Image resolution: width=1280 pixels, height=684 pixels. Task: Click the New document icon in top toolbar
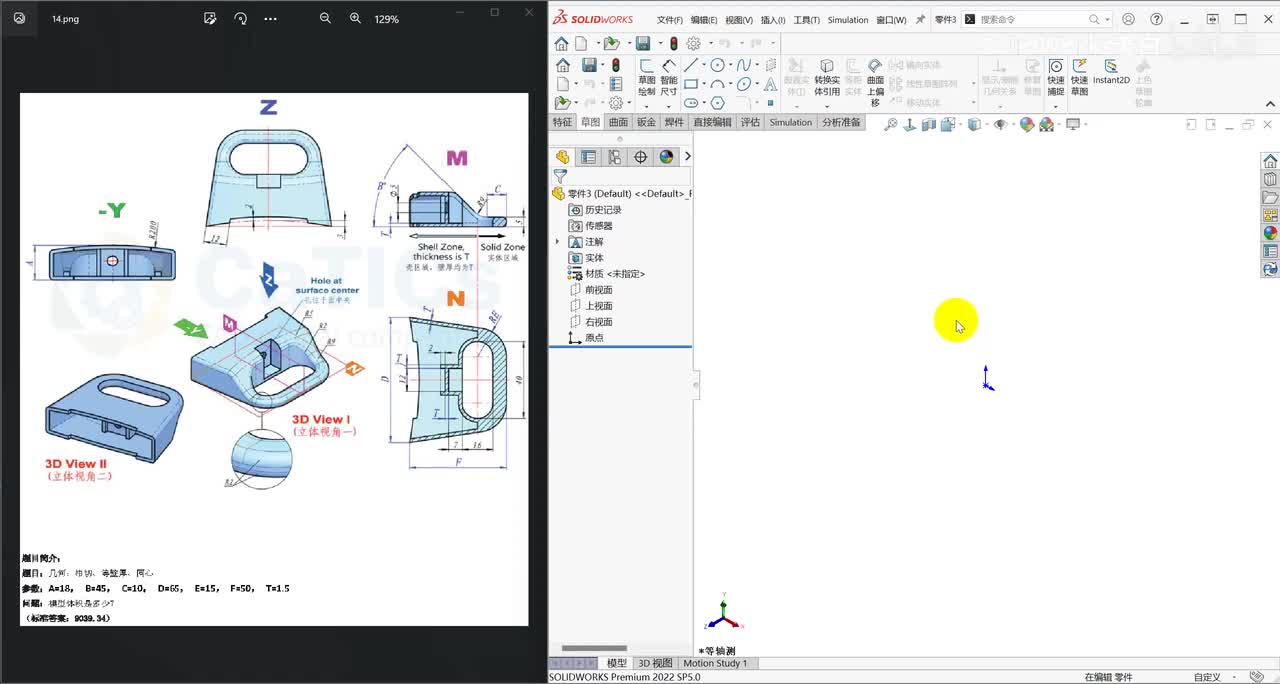click(583, 43)
